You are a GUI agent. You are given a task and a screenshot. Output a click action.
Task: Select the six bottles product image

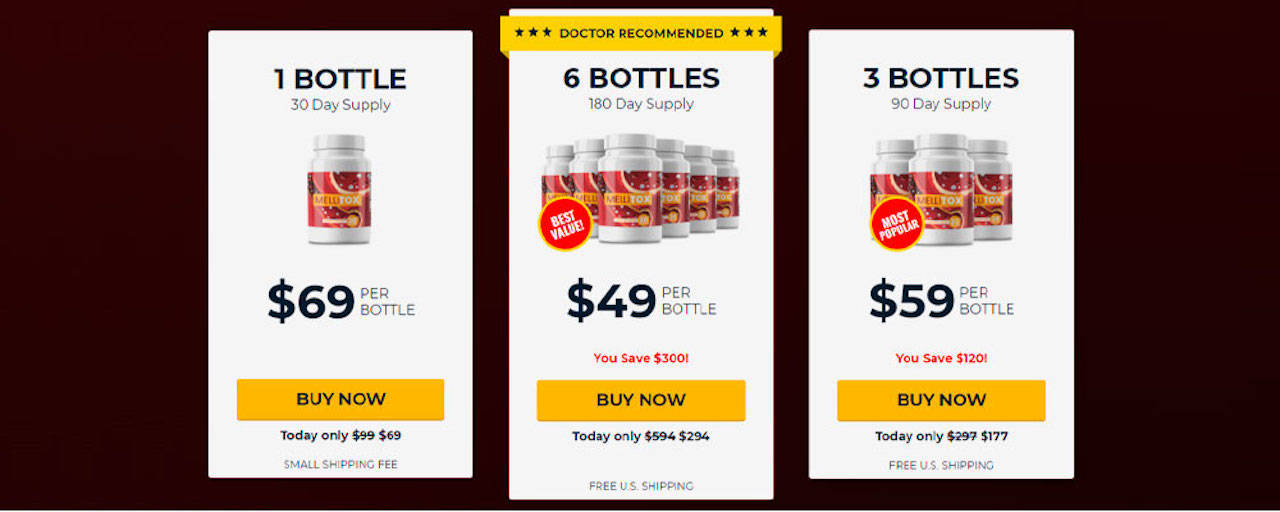click(641, 190)
